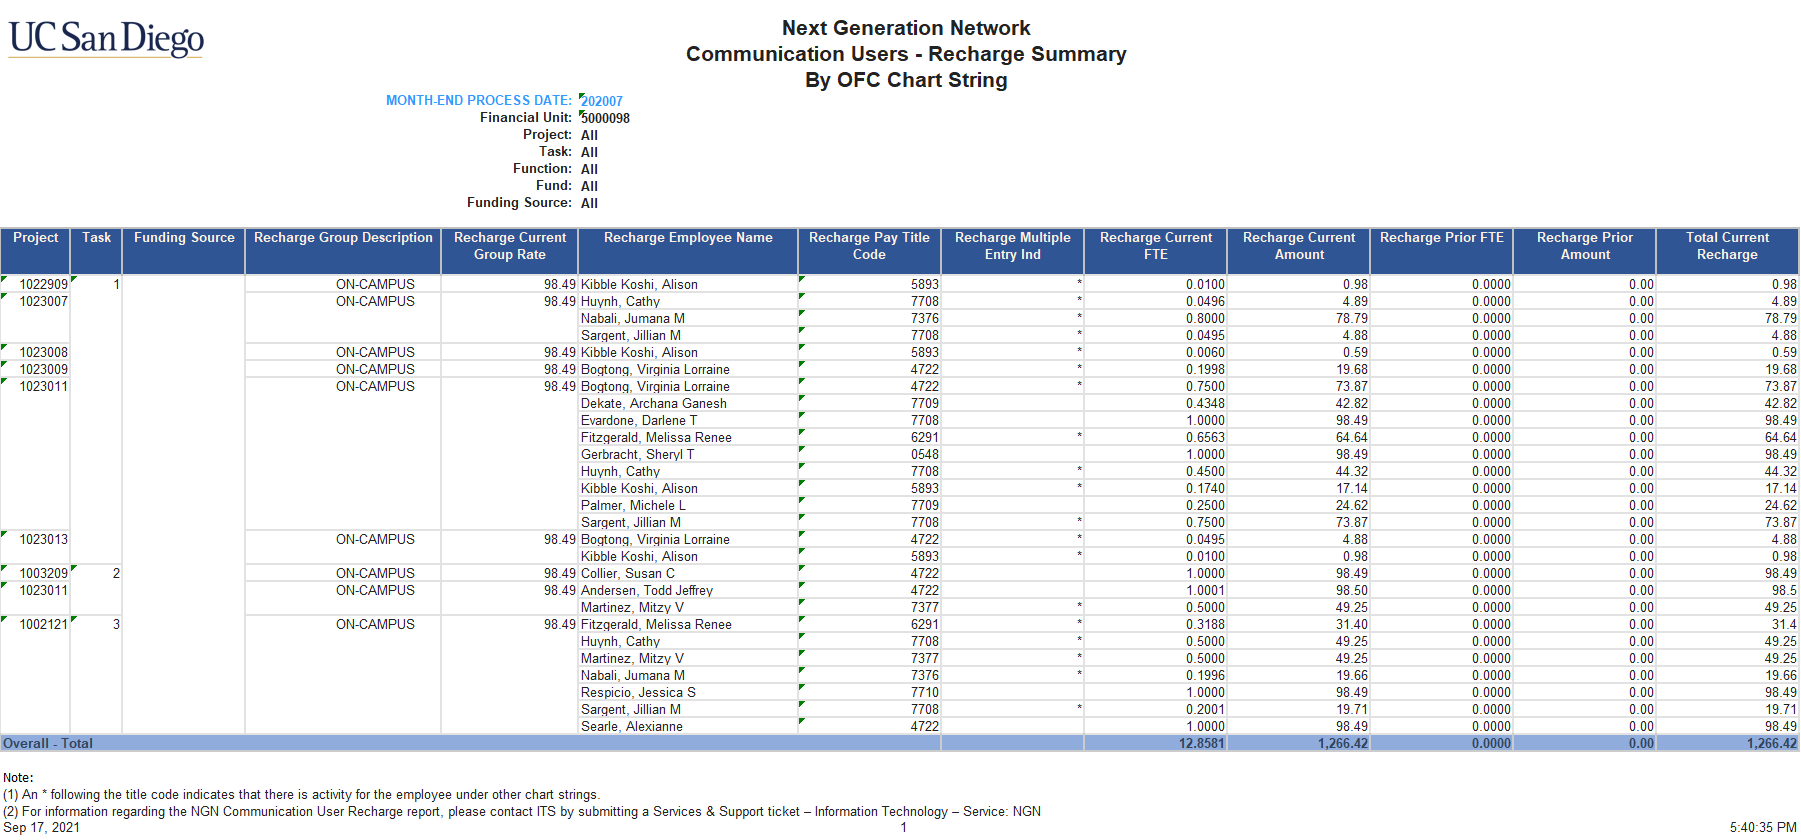Screen dimensions: 1801x840
Task: Select project cell 1023009
Action: 36,370
